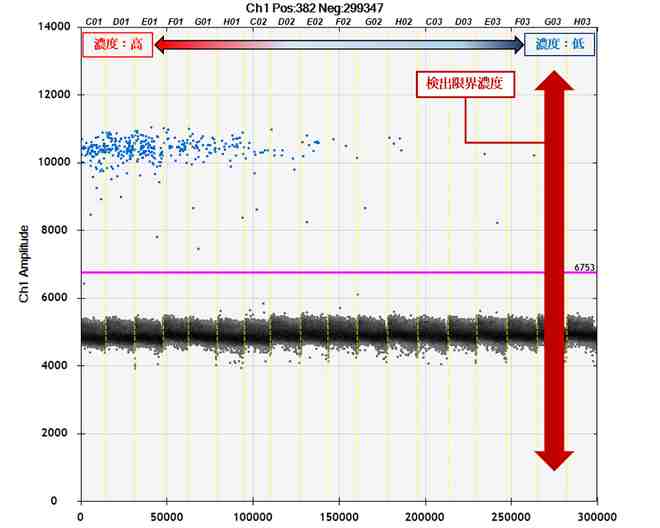
Task: Click the 10000 amplitude tick label
Action: (x=54, y=162)
